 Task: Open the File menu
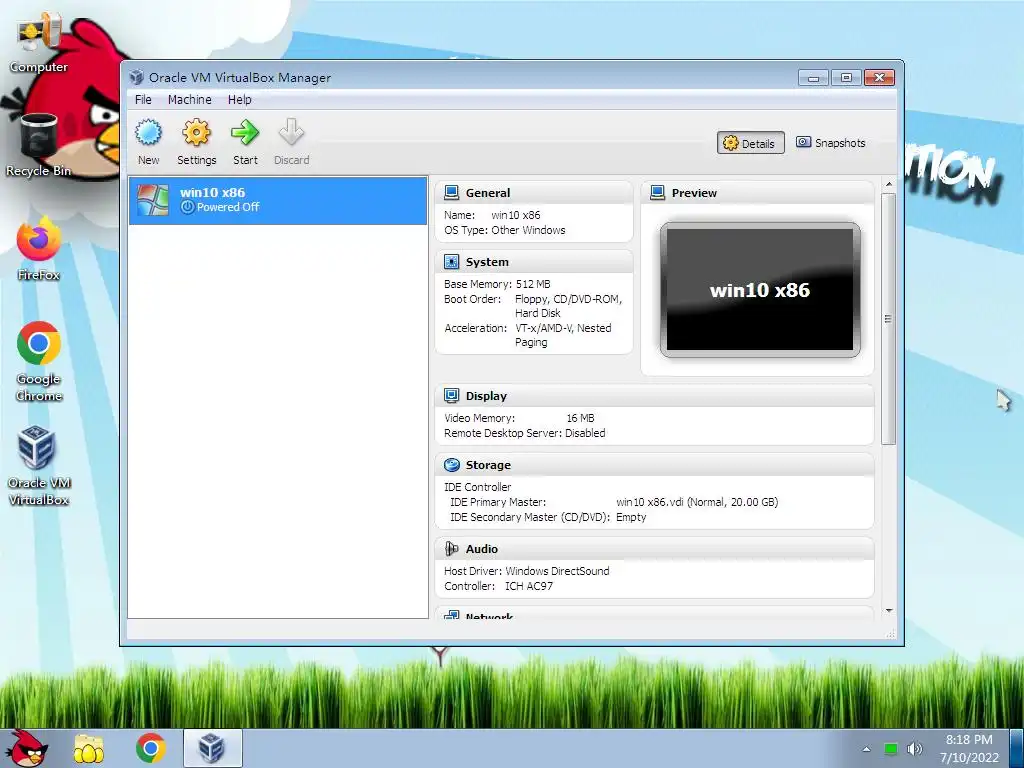coord(143,99)
